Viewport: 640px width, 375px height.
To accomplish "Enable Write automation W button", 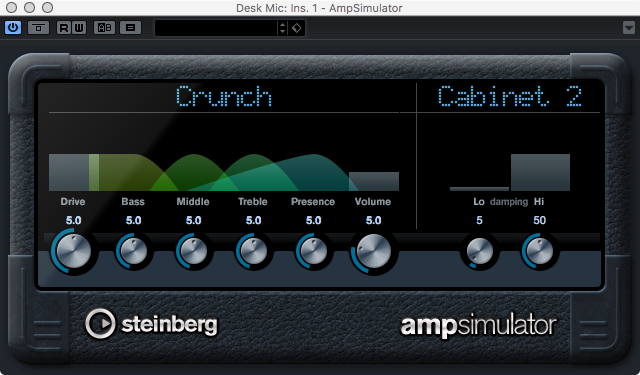I will 79,28.
